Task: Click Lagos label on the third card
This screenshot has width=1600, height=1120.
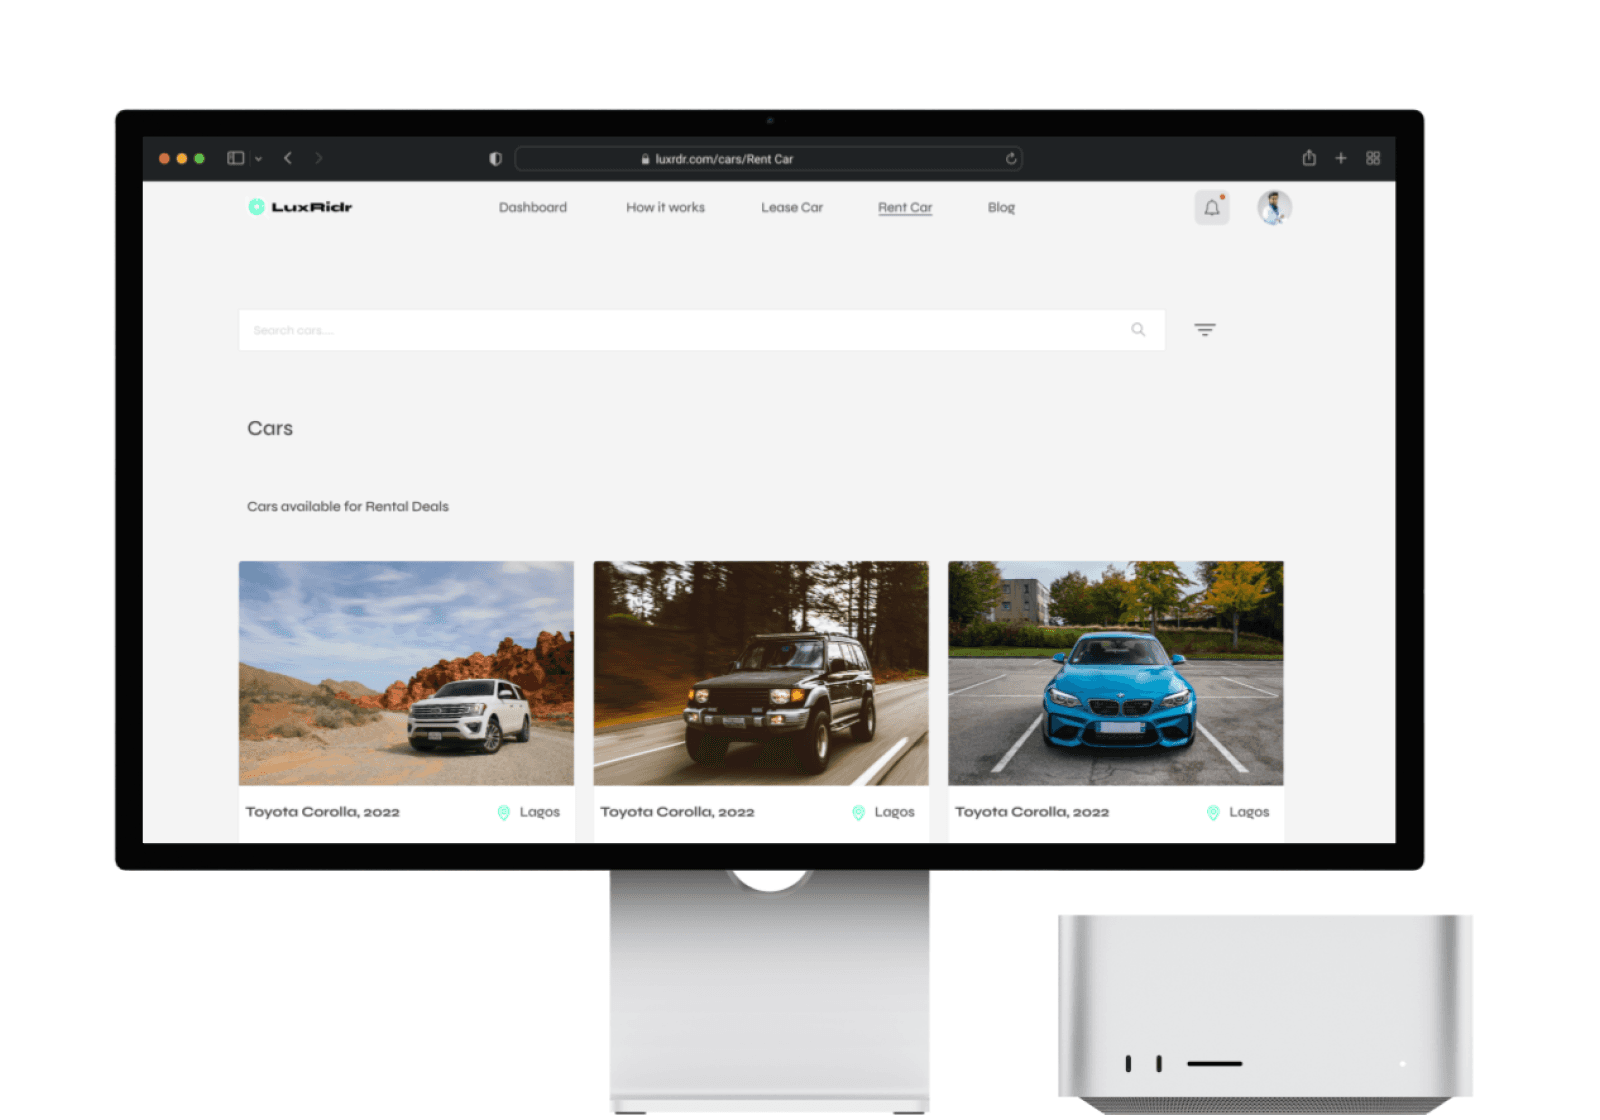Action: (1249, 813)
